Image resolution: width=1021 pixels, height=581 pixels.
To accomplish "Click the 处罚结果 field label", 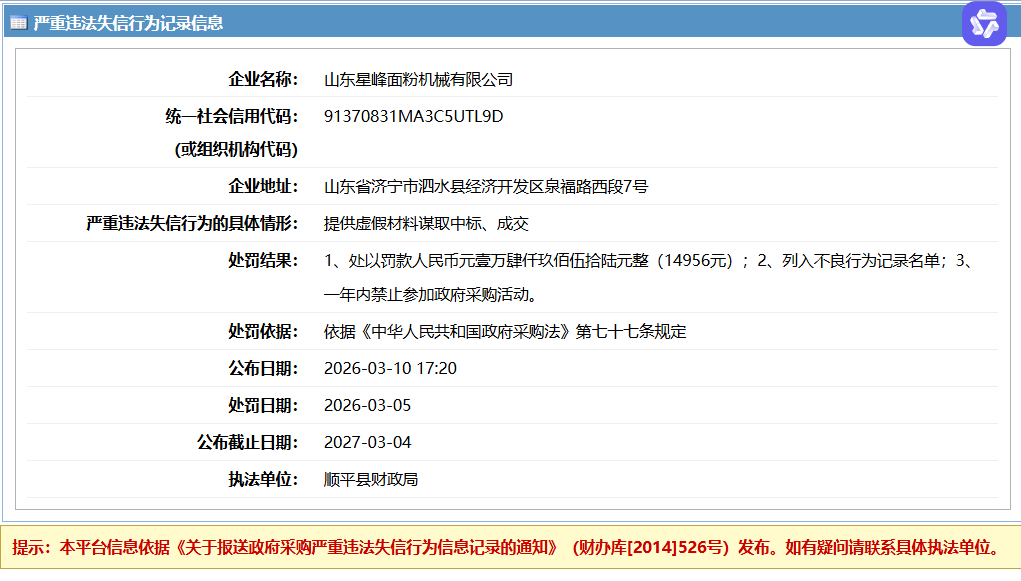I will point(263,260).
